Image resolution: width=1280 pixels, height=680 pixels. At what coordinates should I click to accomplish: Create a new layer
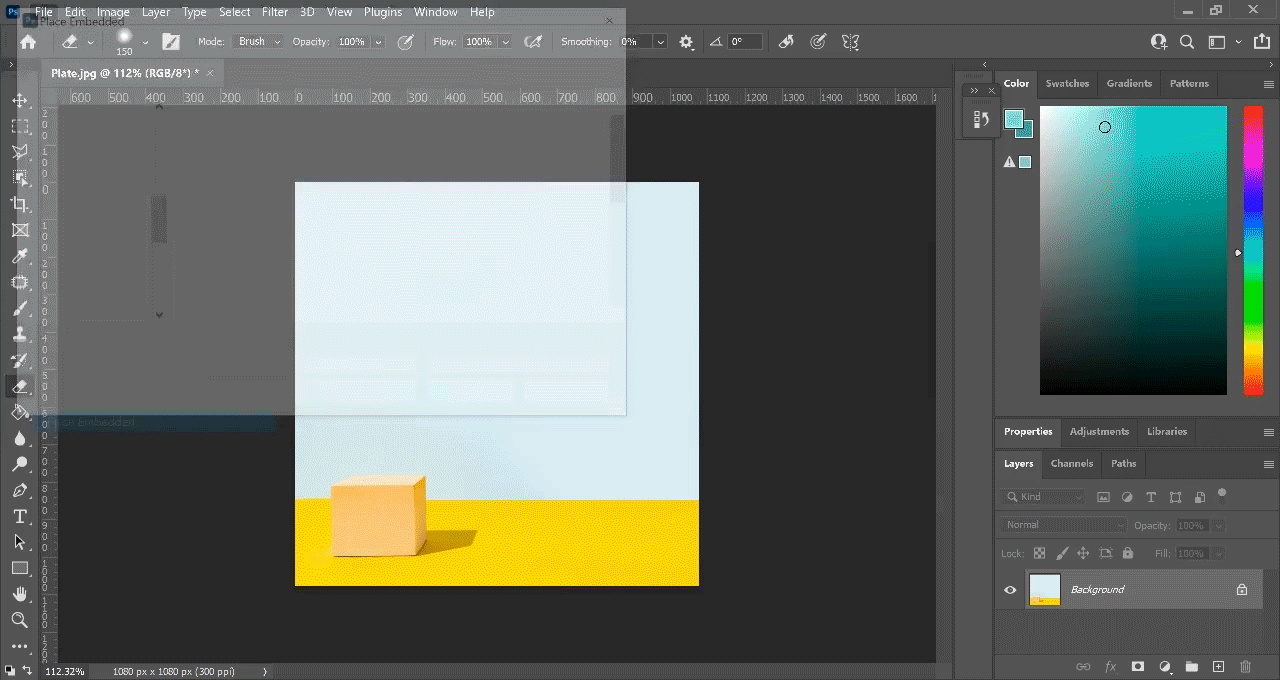click(x=1218, y=666)
